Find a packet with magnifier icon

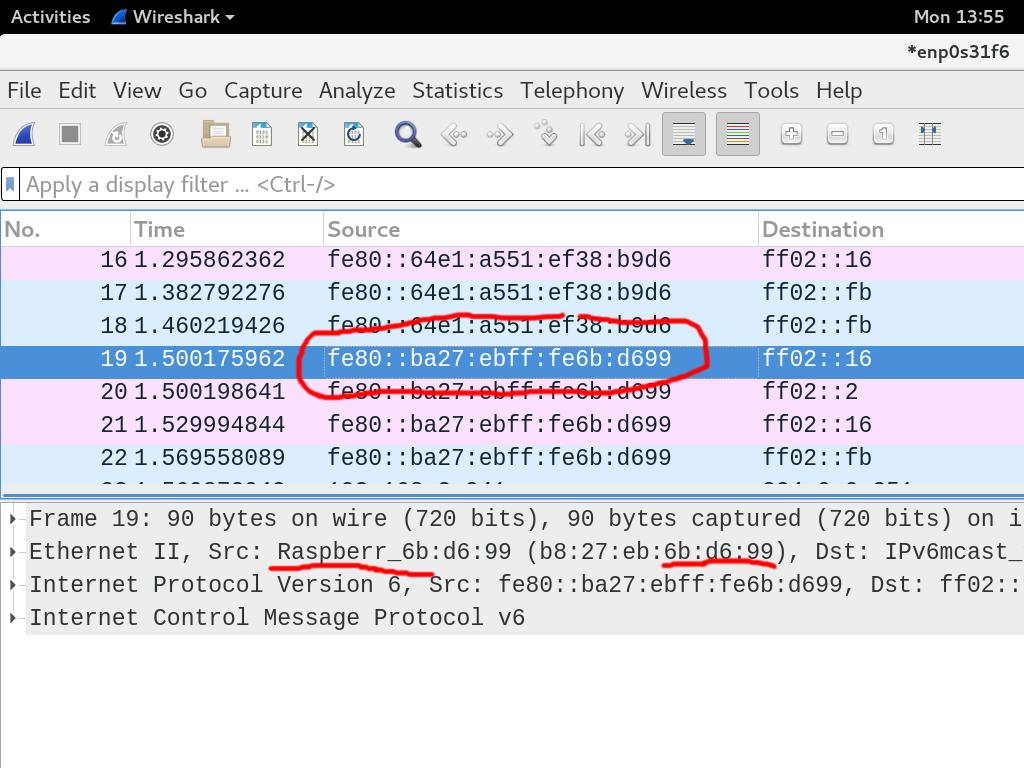tap(408, 135)
